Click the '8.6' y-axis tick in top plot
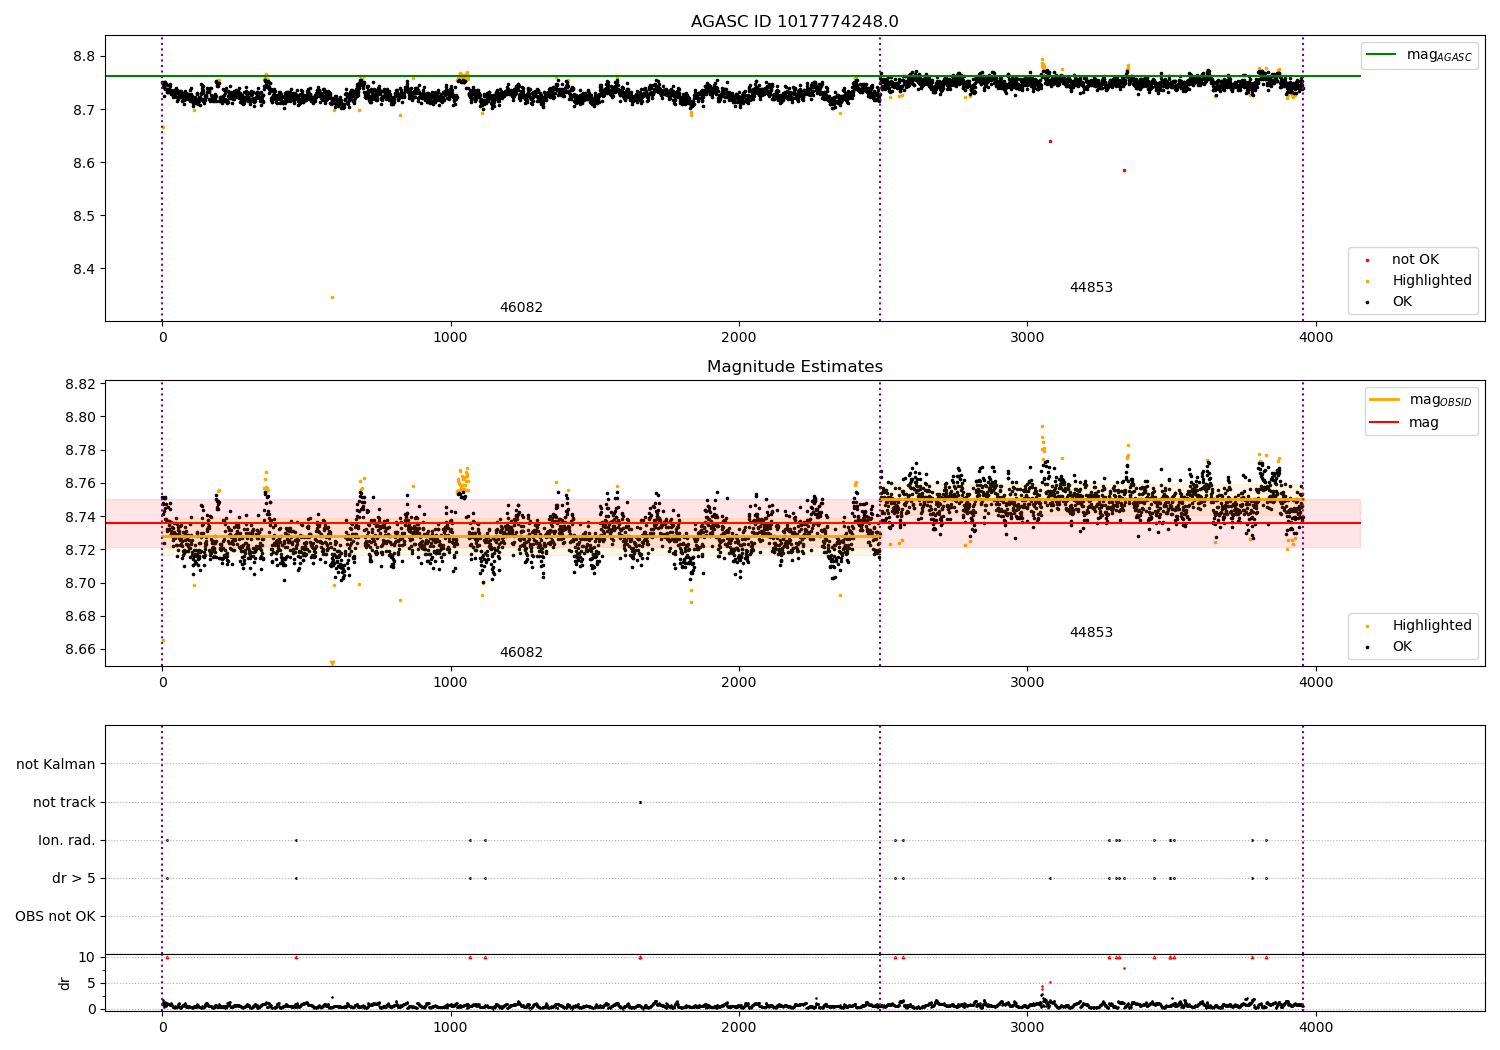1500x1050 pixels. point(85,164)
